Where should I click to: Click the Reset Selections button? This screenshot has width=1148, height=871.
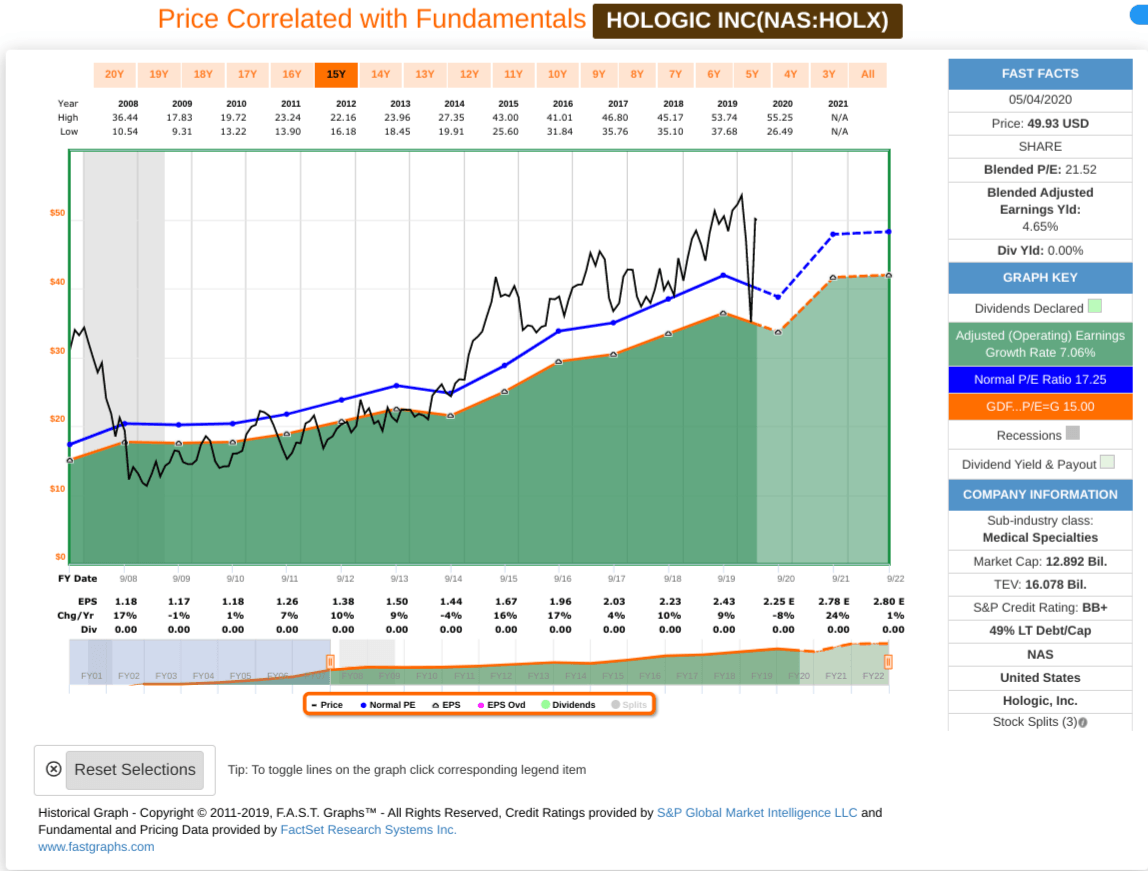[135, 770]
